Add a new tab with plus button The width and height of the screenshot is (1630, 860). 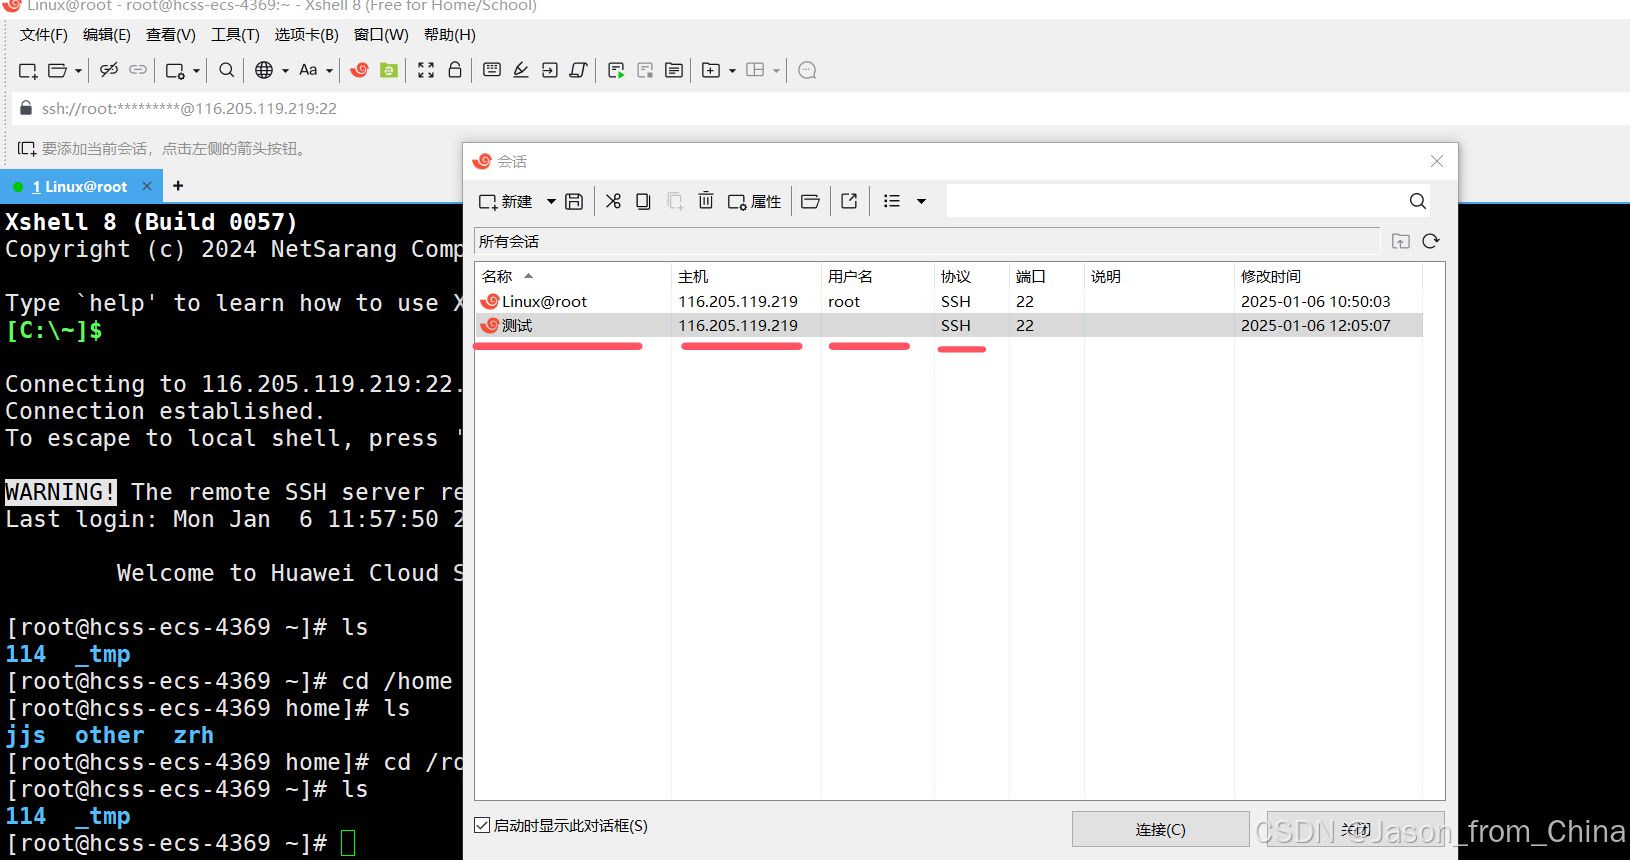point(178,186)
